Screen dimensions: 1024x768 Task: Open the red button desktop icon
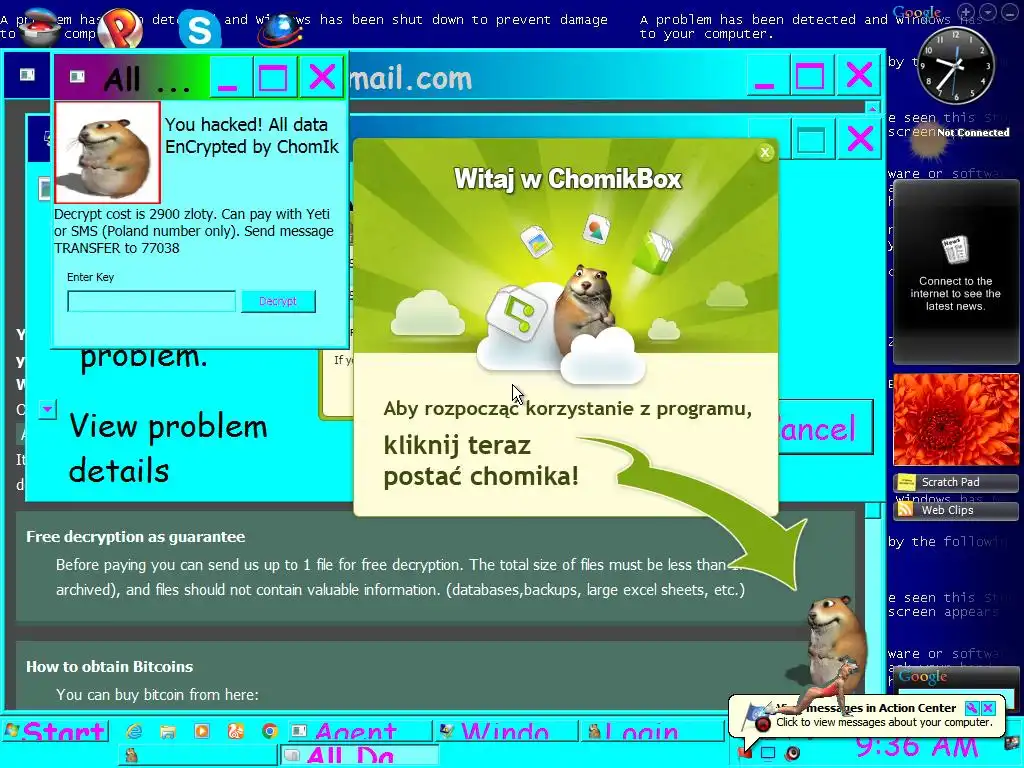pos(39,26)
